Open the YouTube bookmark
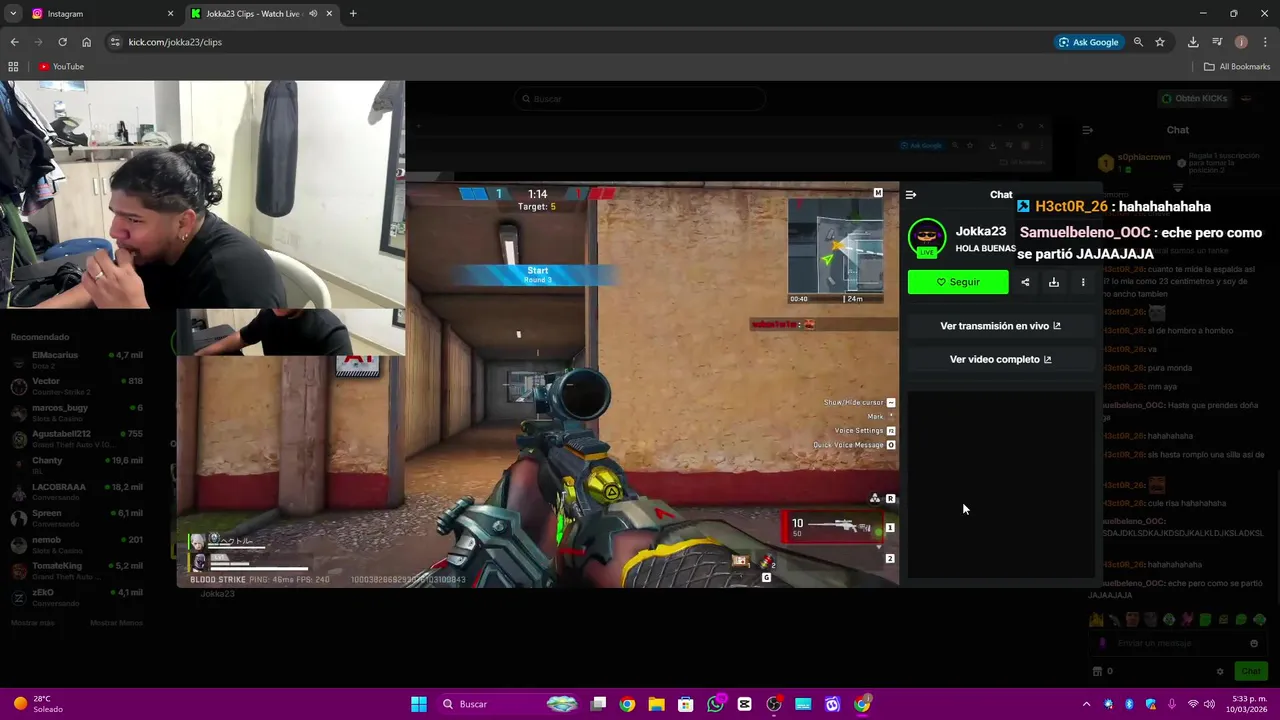The width and height of the screenshot is (1280, 720). click(x=61, y=67)
